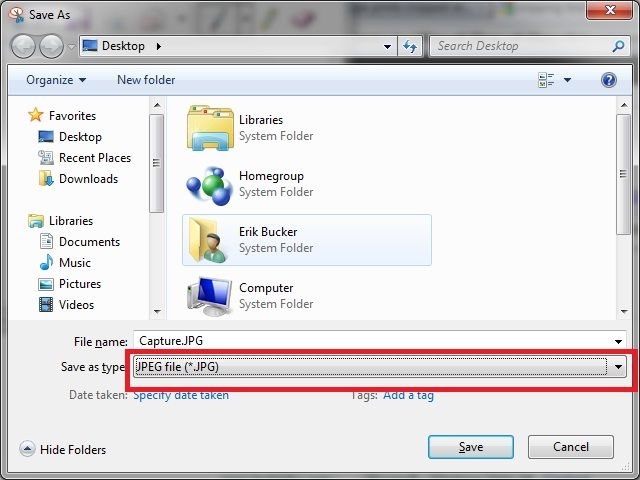The image size is (640, 480).
Task: Click the file list scrollbar thumb
Action: point(623,174)
